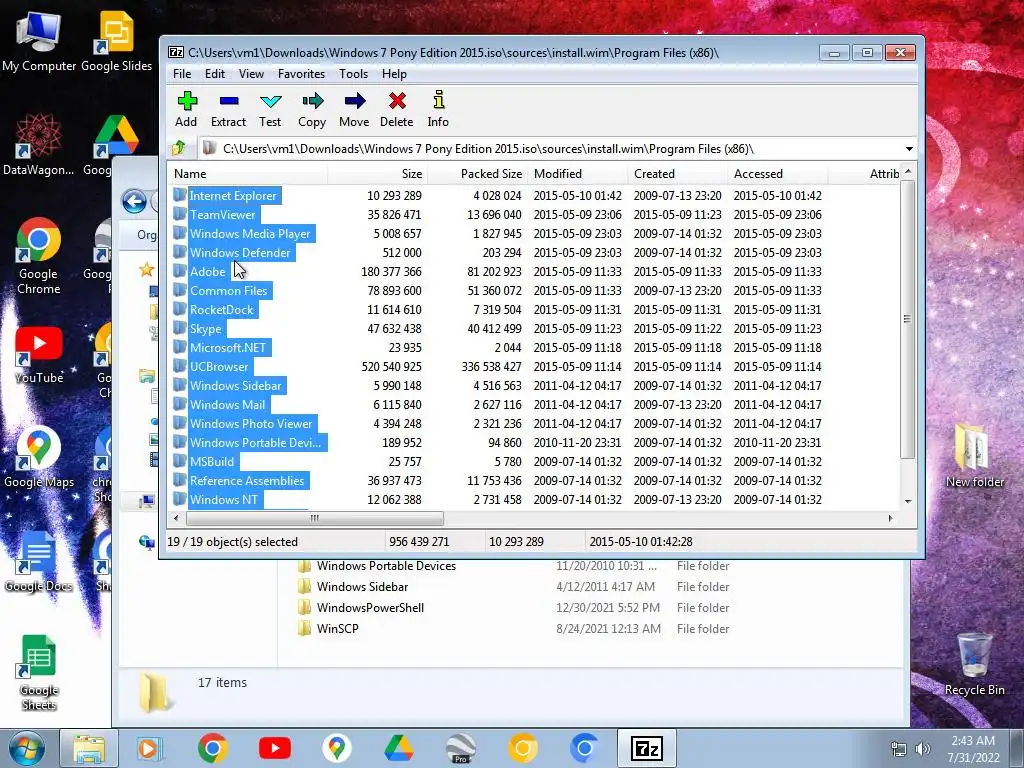
Task: Select the Google Maps desktop shortcut
Action: click(x=39, y=457)
